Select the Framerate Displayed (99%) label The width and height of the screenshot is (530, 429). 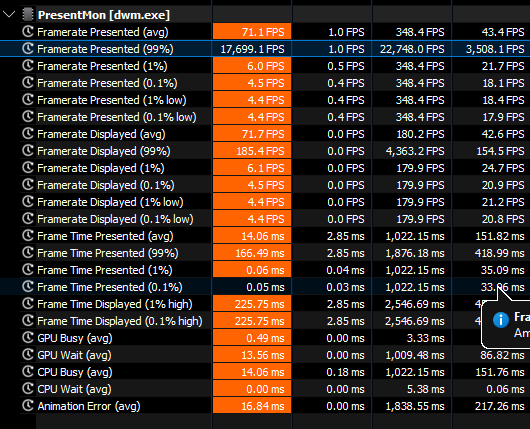pos(104,151)
